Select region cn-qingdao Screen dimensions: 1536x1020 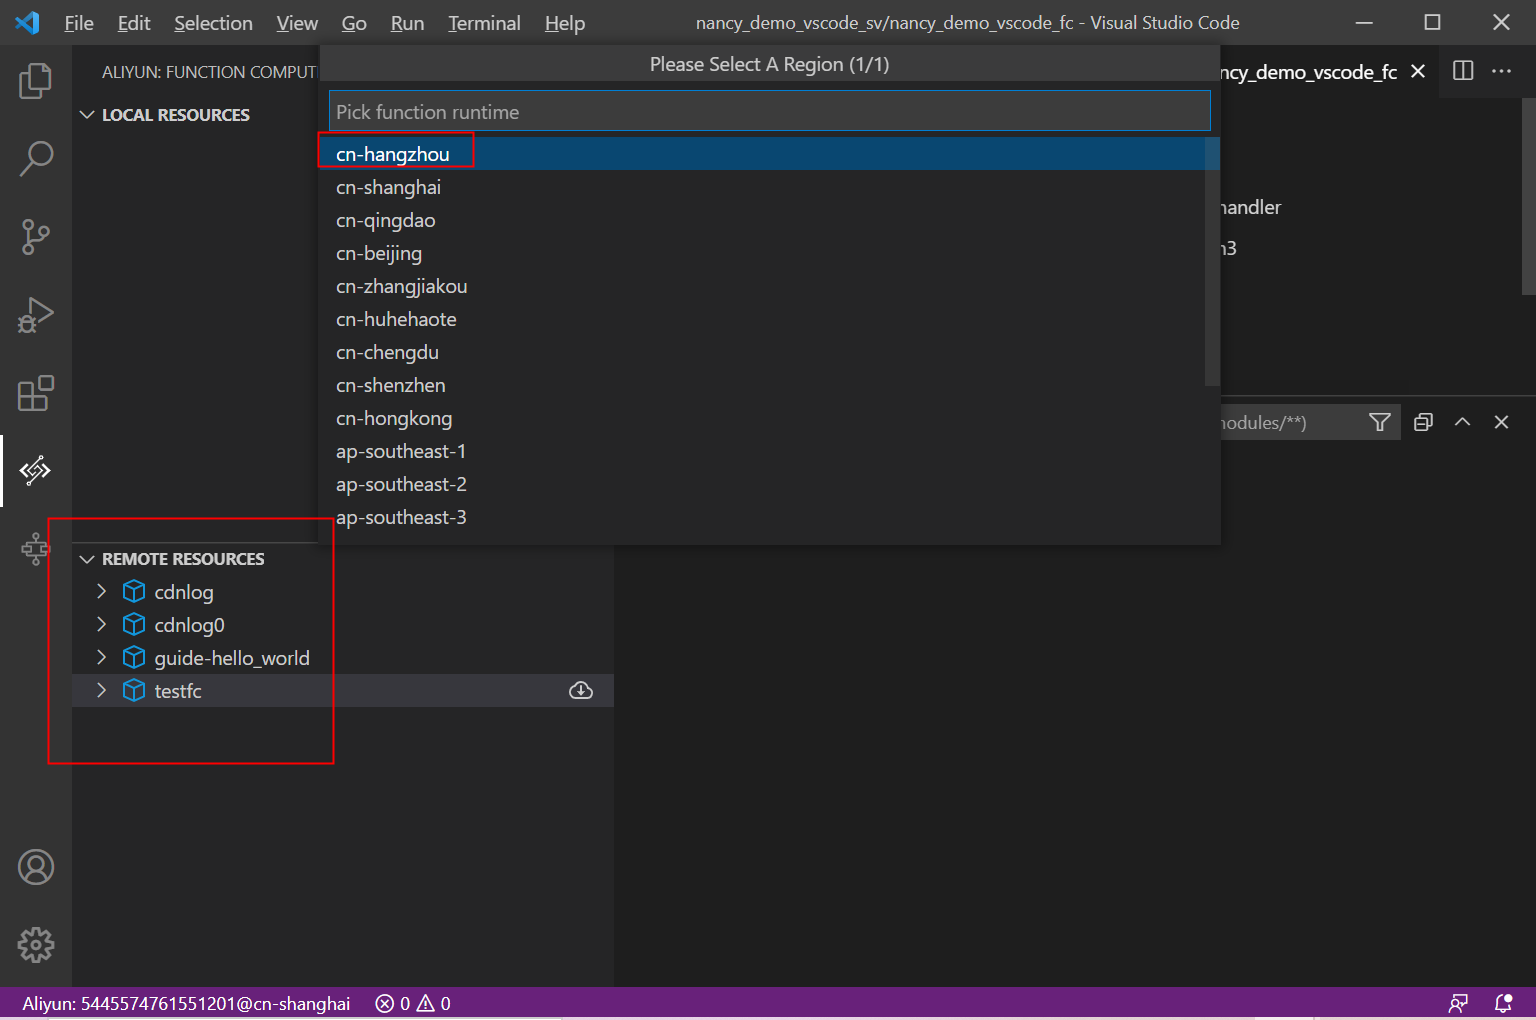762,220
